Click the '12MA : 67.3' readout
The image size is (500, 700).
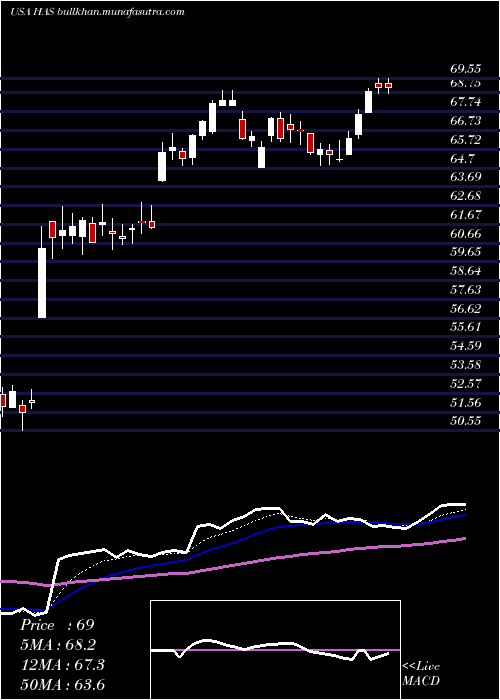coord(62,665)
